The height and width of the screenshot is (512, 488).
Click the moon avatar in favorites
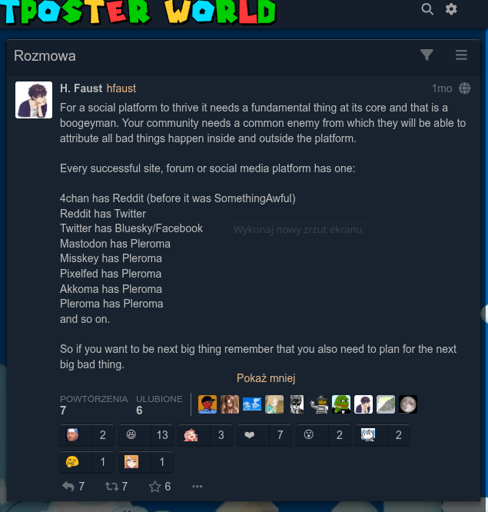coord(408,404)
